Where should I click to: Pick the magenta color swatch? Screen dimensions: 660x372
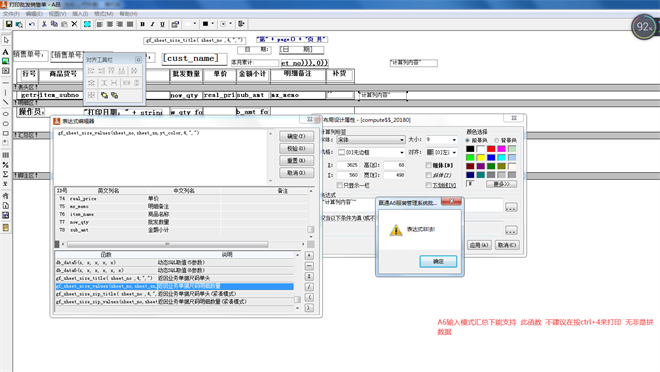click(x=501, y=149)
